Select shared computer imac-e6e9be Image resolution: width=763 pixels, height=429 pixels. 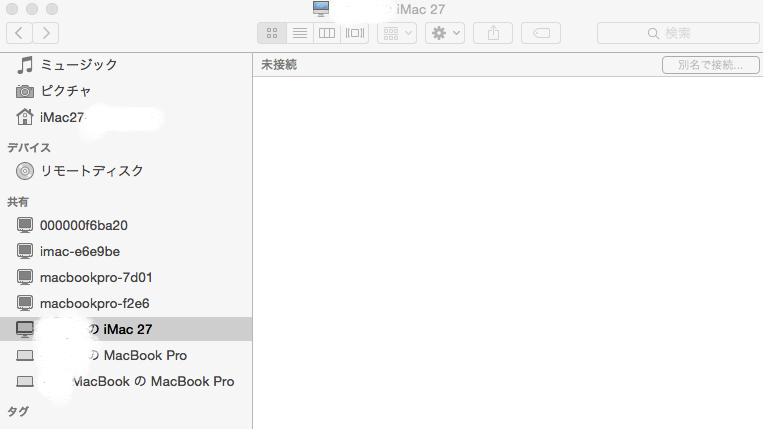(126, 251)
